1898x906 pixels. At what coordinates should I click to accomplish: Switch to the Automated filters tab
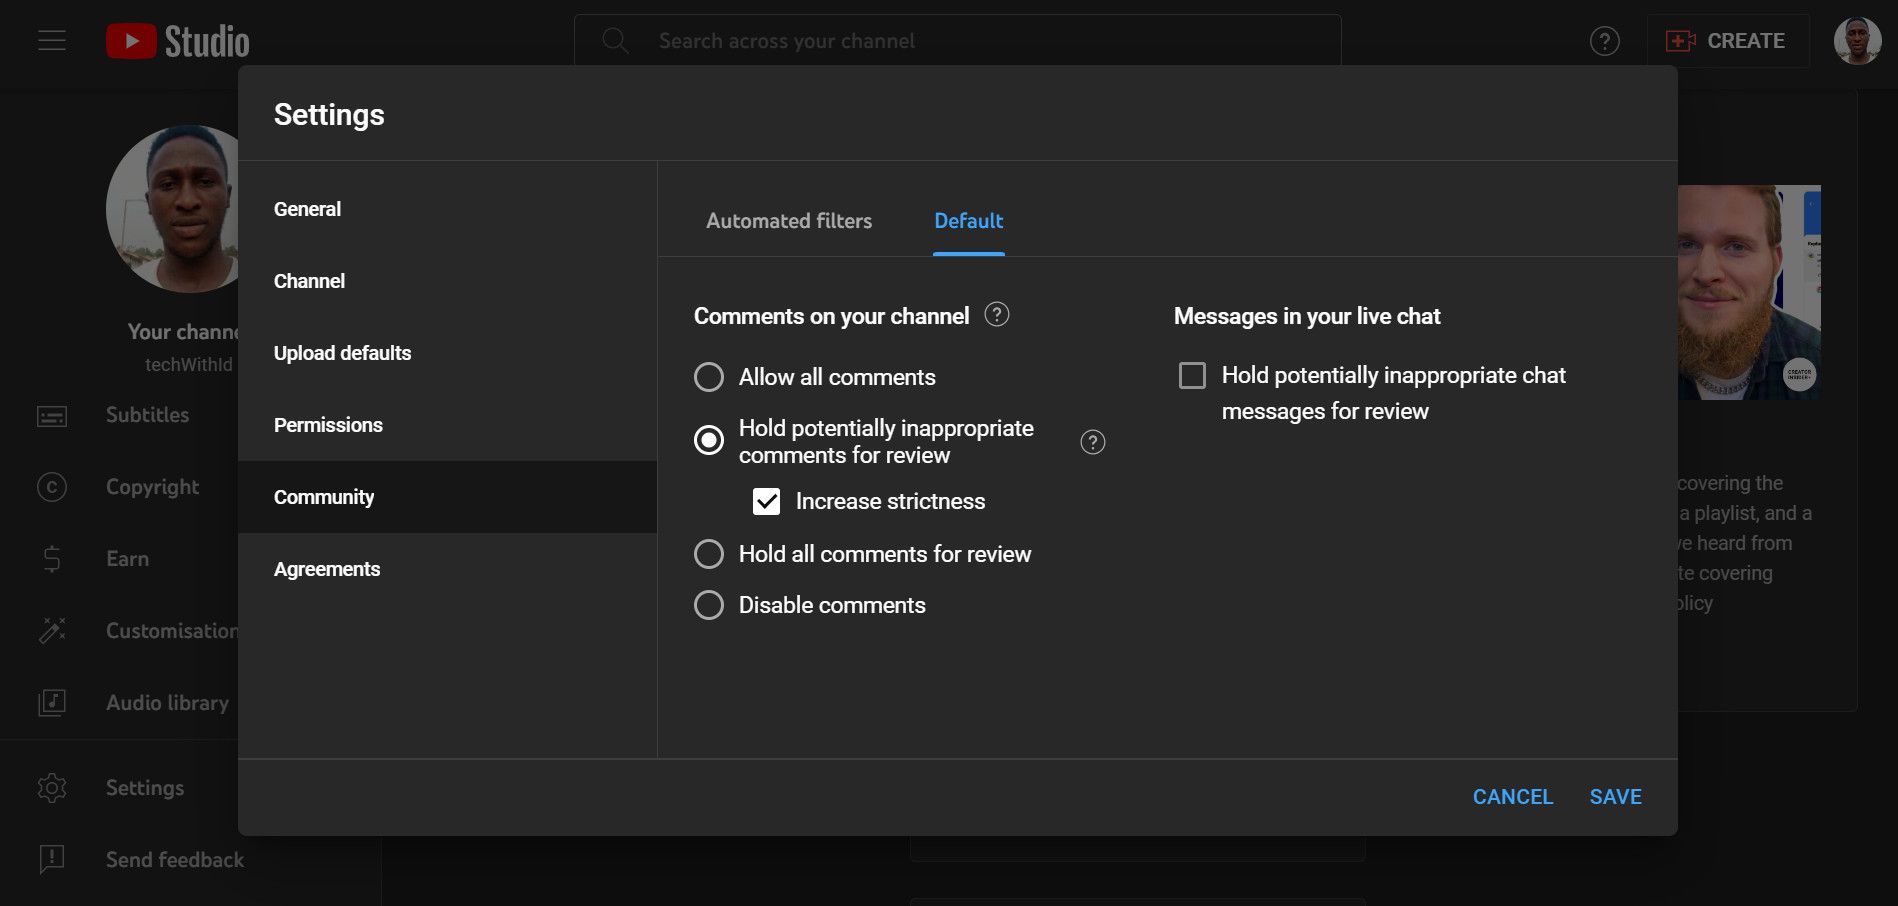788,221
